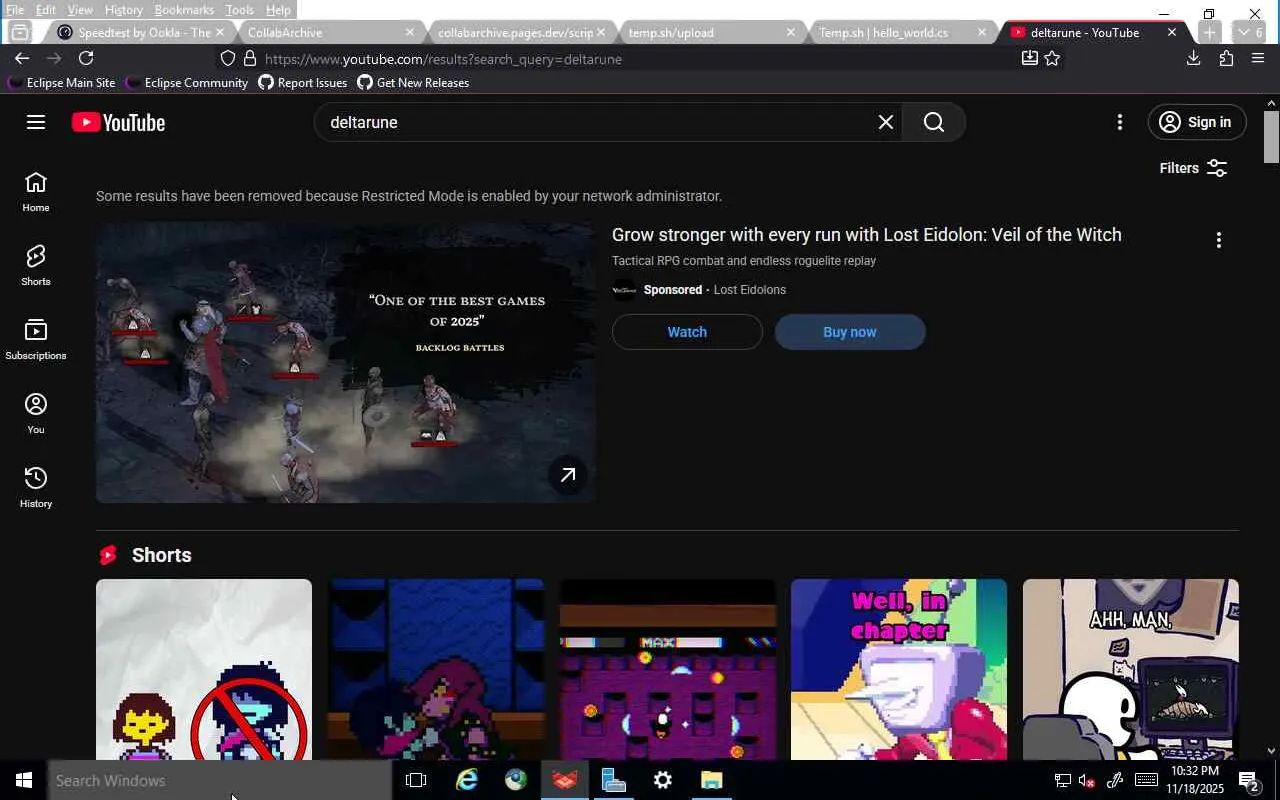The width and height of the screenshot is (1280, 800).
Task: Click the Search Windows taskbar box
Action: pos(220,780)
